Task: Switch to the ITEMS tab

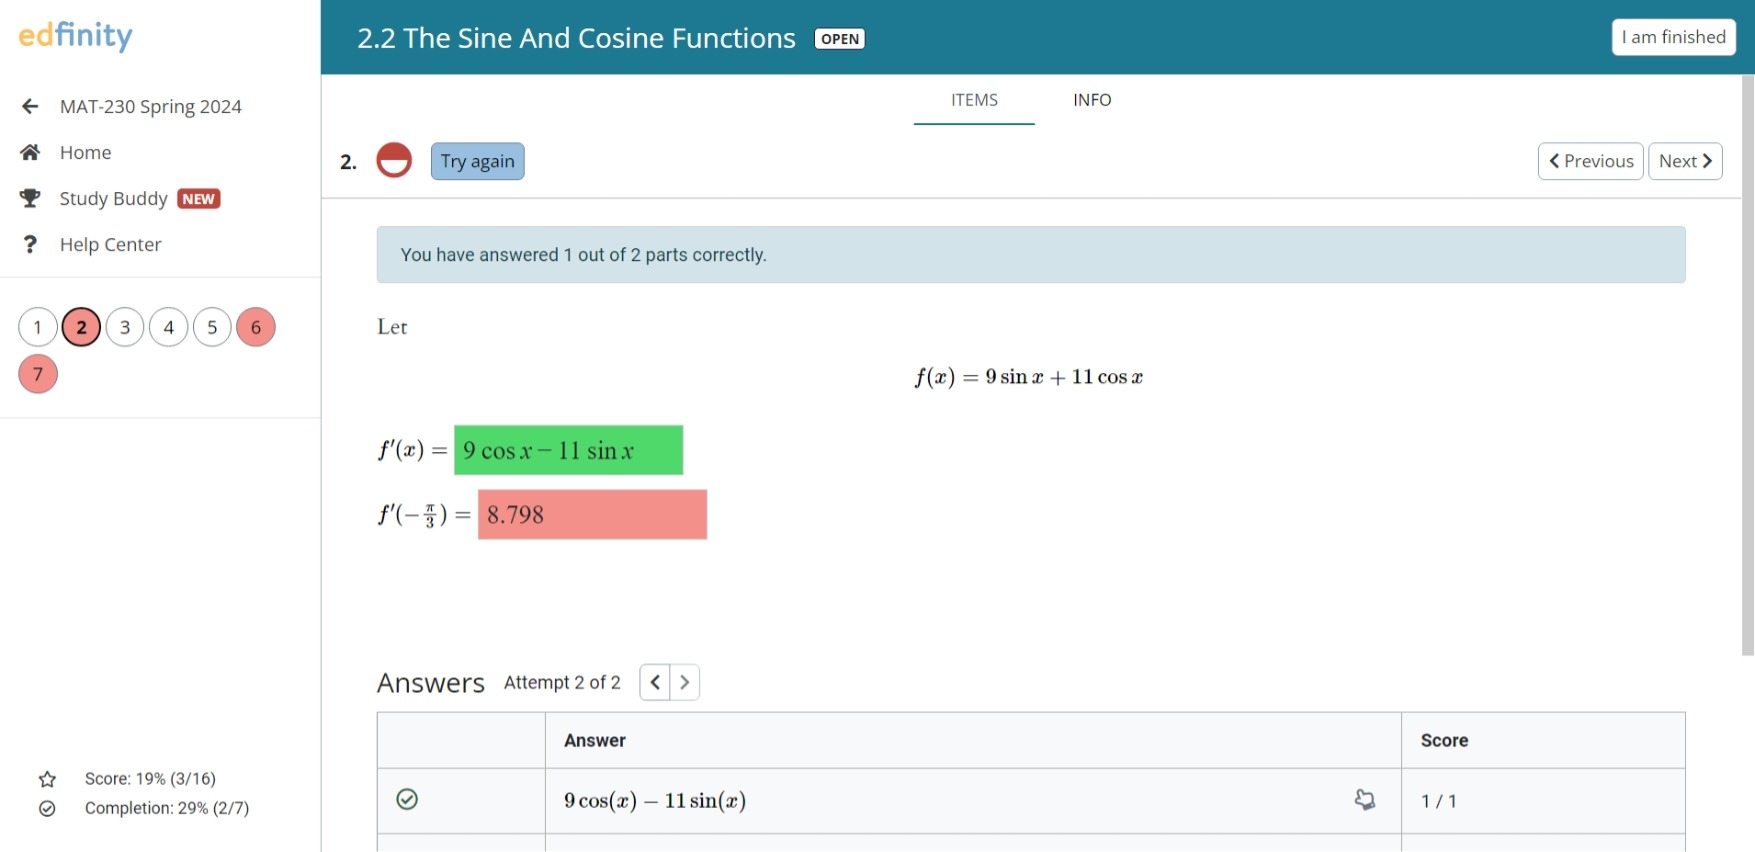Action: [974, 100]
